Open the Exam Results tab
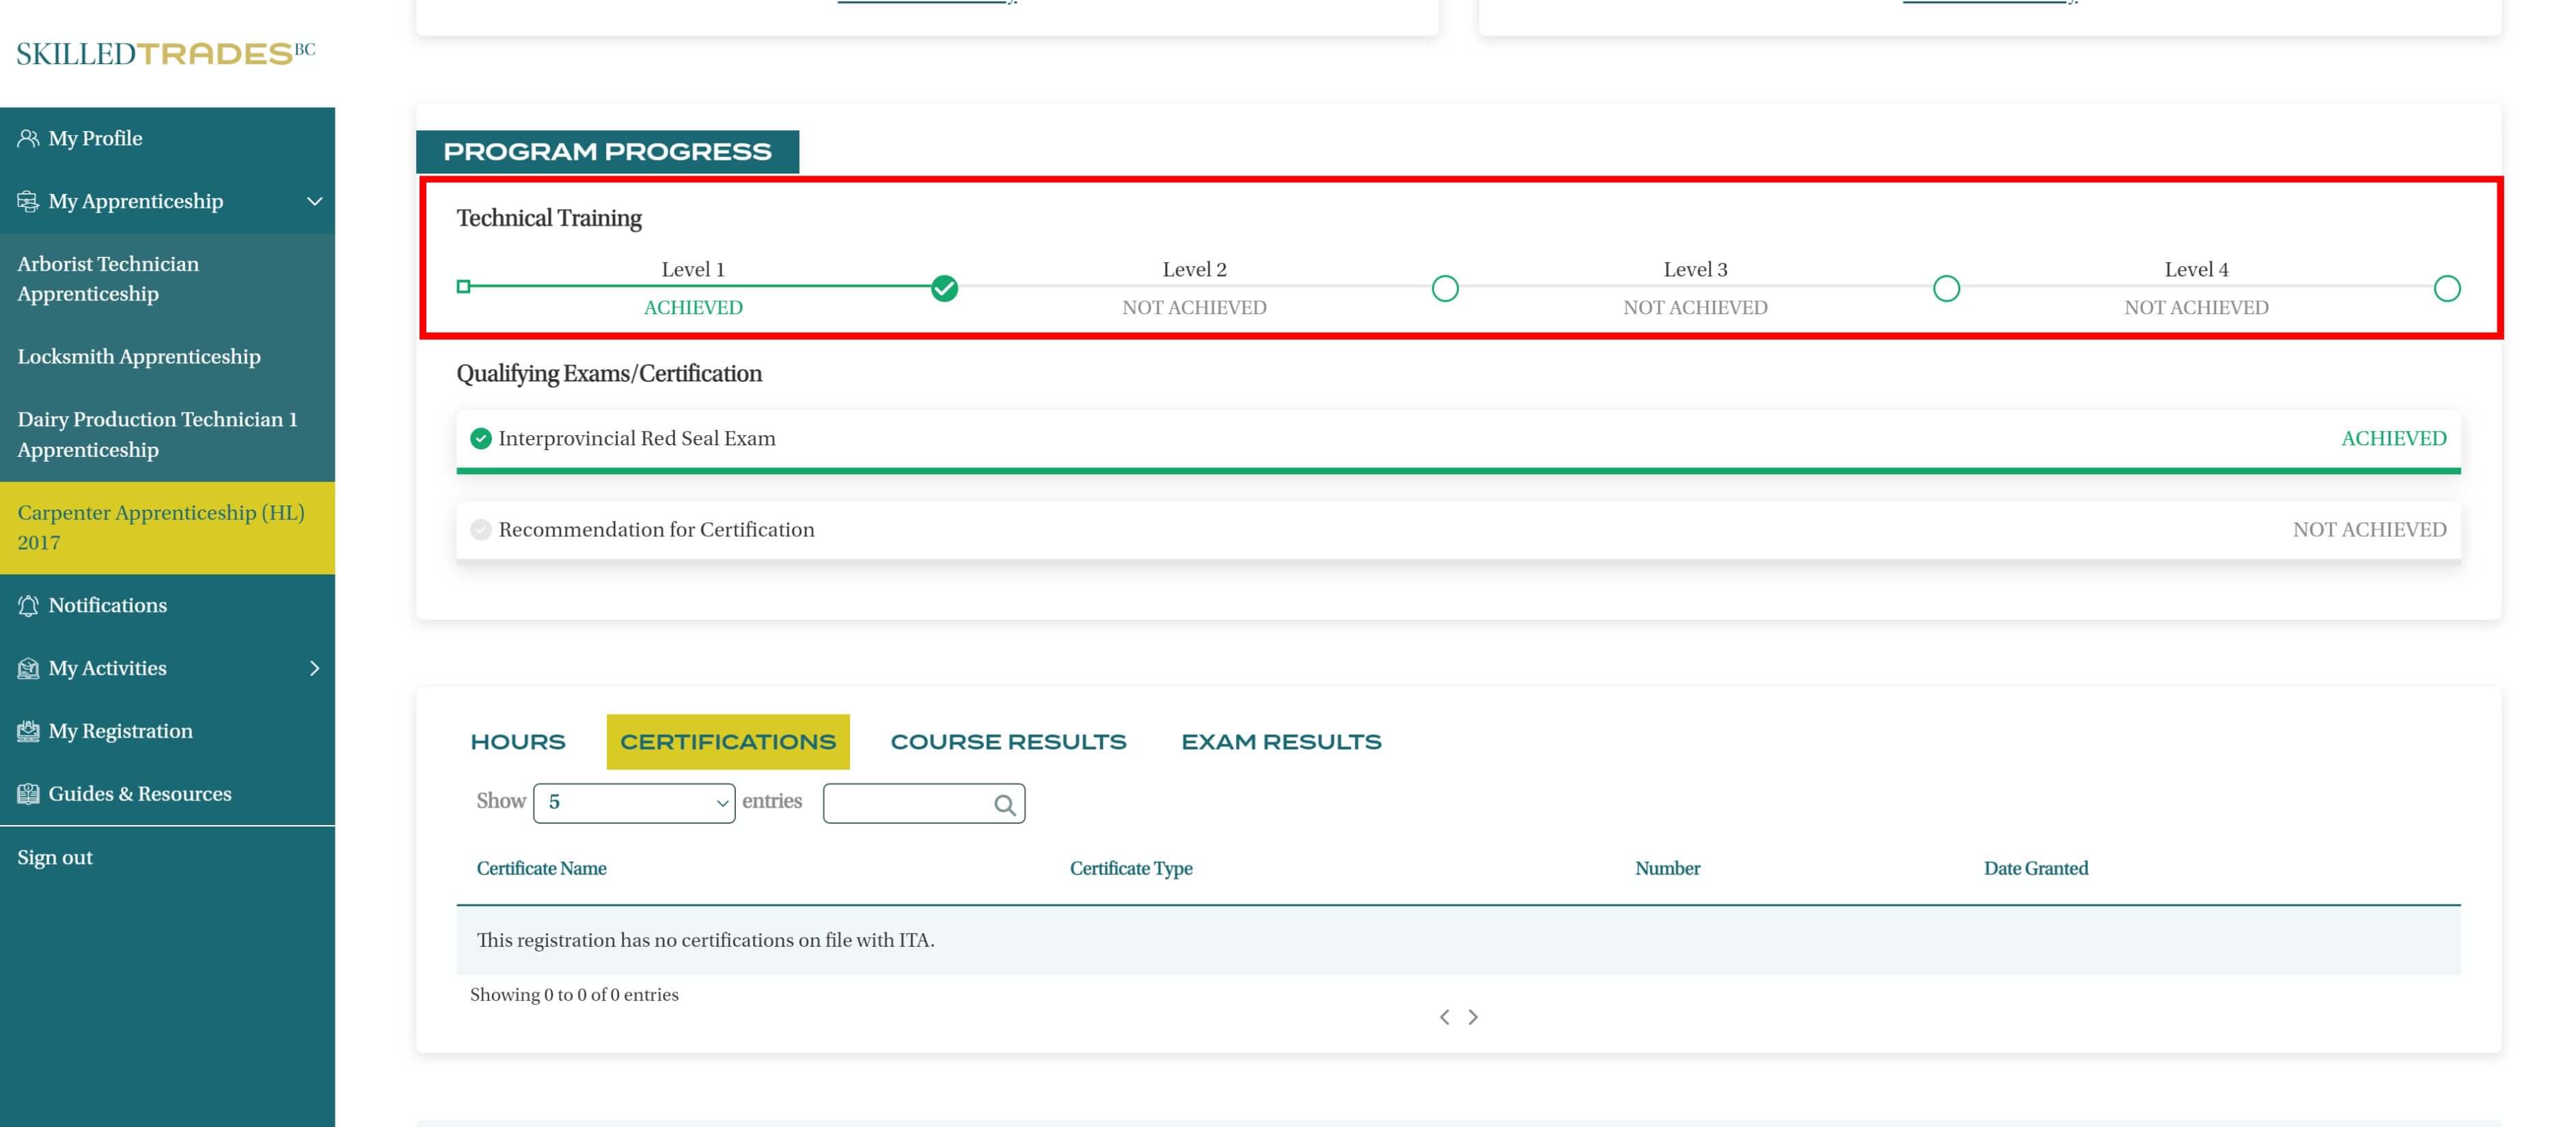 (1281, 742)
